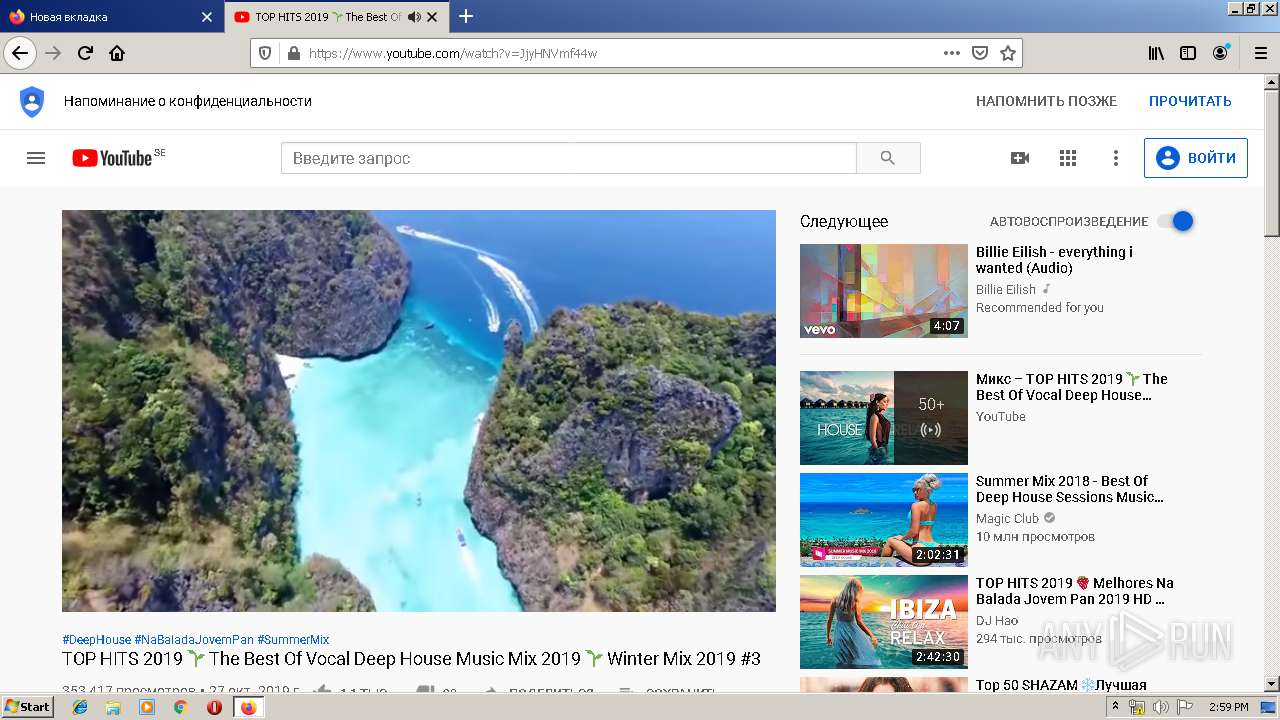Open the Firefox hamburger menu
The width and height of the screenshot is (1280, 720).
[x=1259, y=53]
